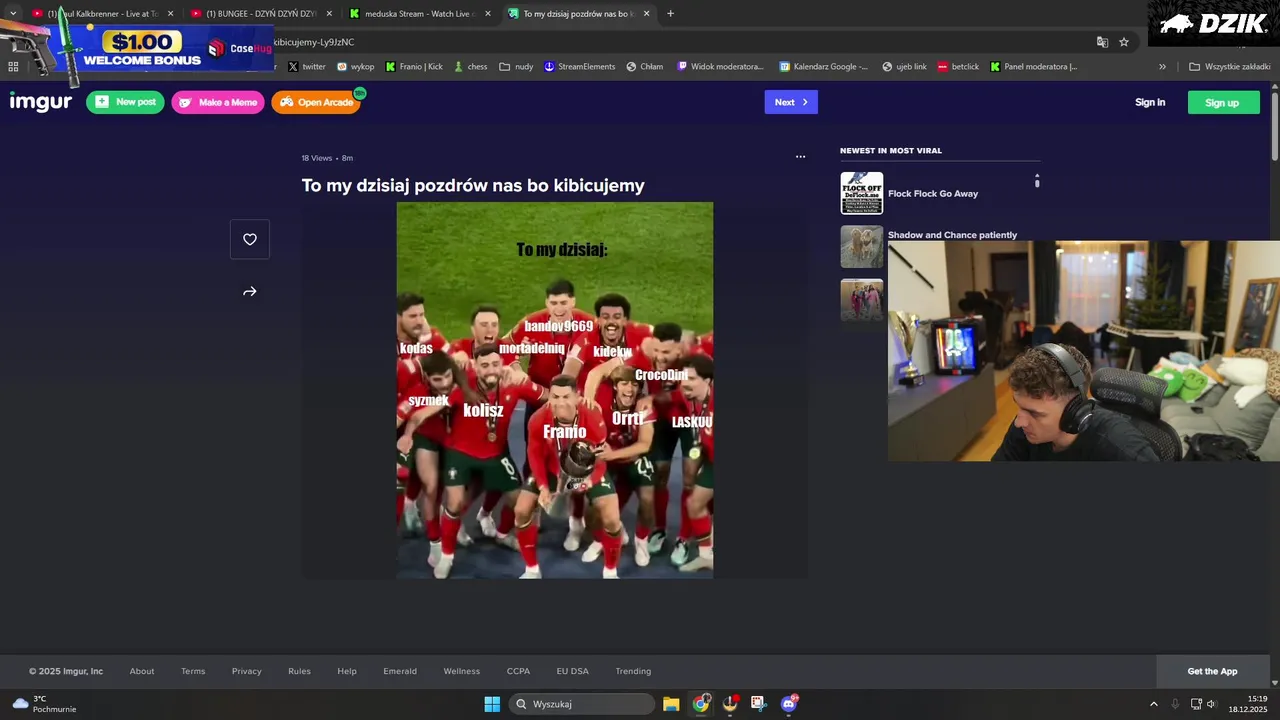Image resolution: width=1280 pixels, height=720 pixels.
Task: Click the Get the App button
Action: click(x=1212, y=671)
